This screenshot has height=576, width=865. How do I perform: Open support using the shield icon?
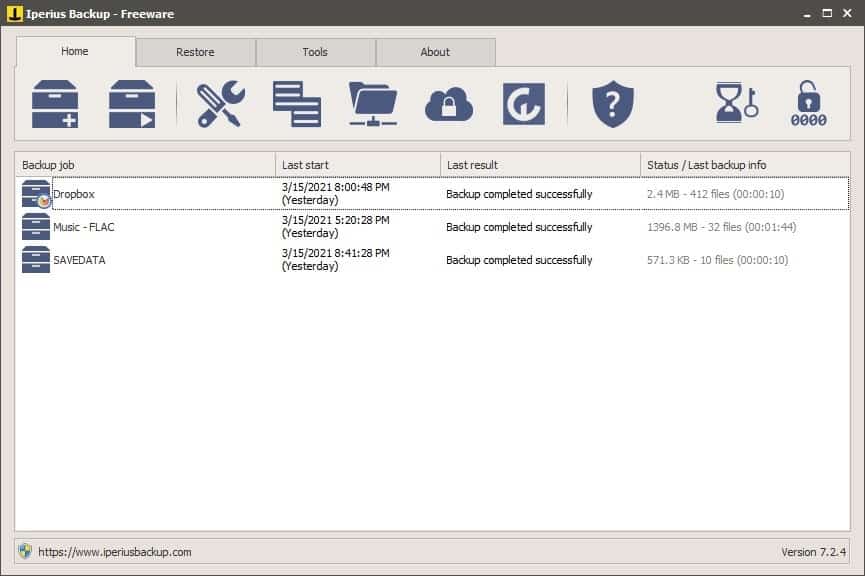(x=613, y=100)
